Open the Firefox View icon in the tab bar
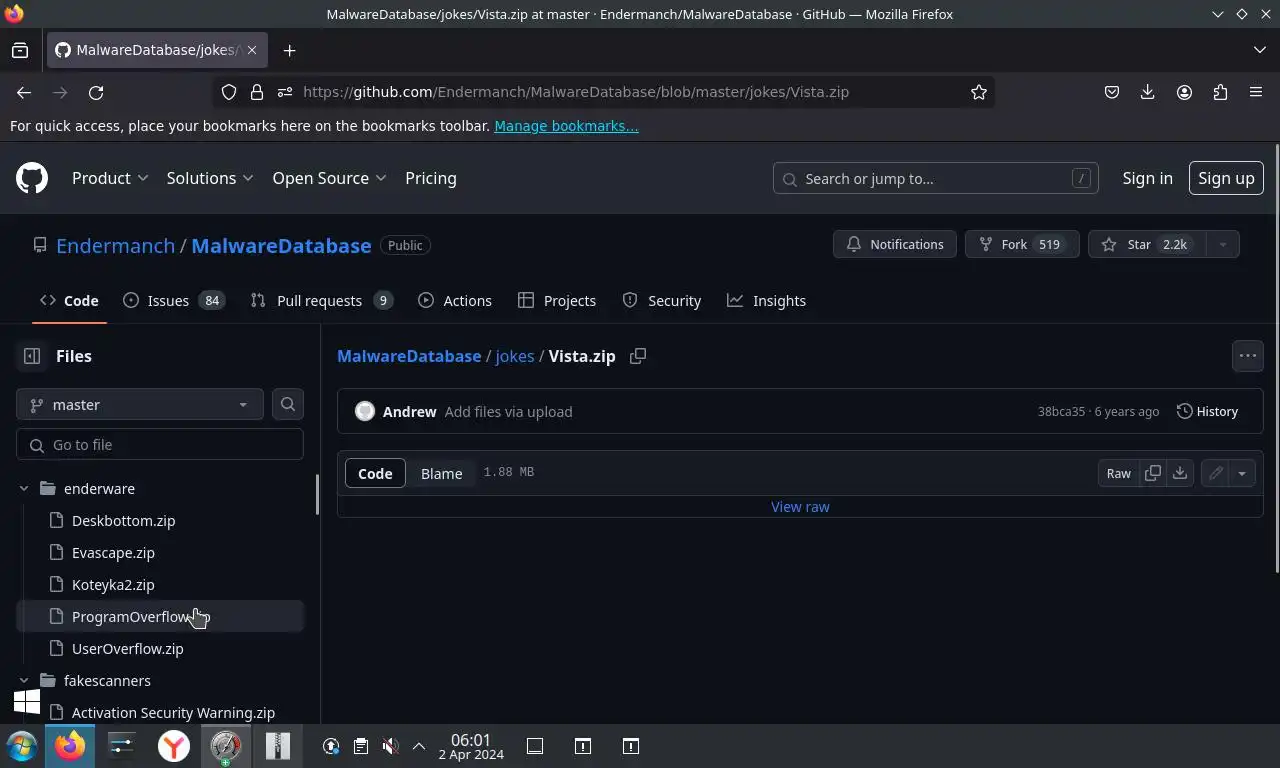1280x768 pixels. coord(20,50)
